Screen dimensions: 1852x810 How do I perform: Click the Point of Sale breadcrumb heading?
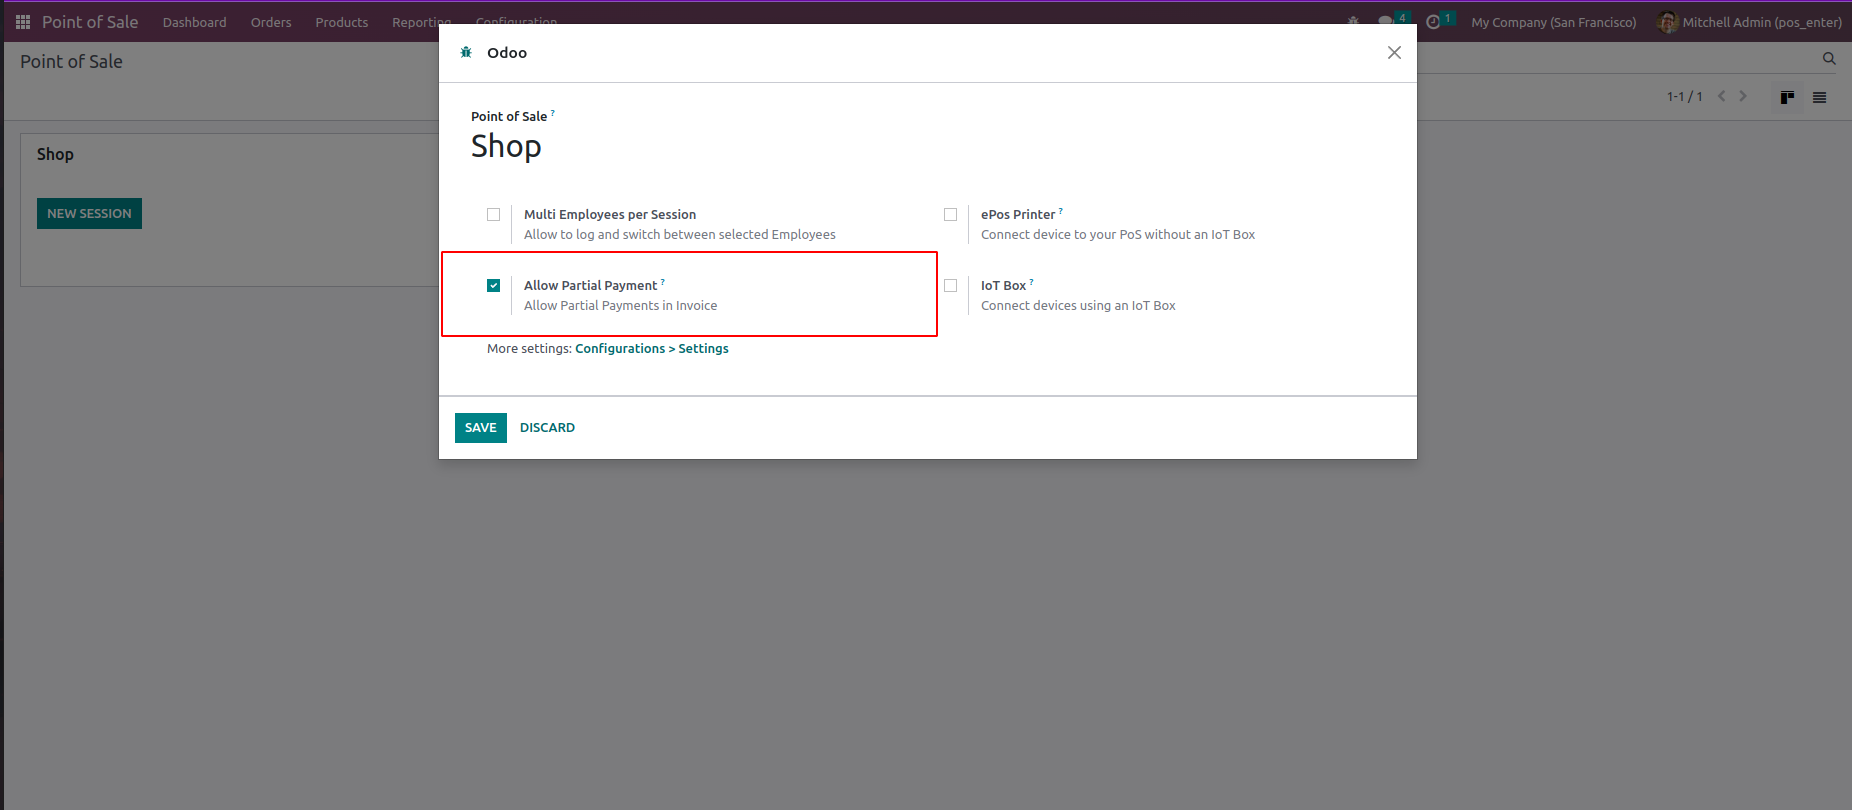72,62
